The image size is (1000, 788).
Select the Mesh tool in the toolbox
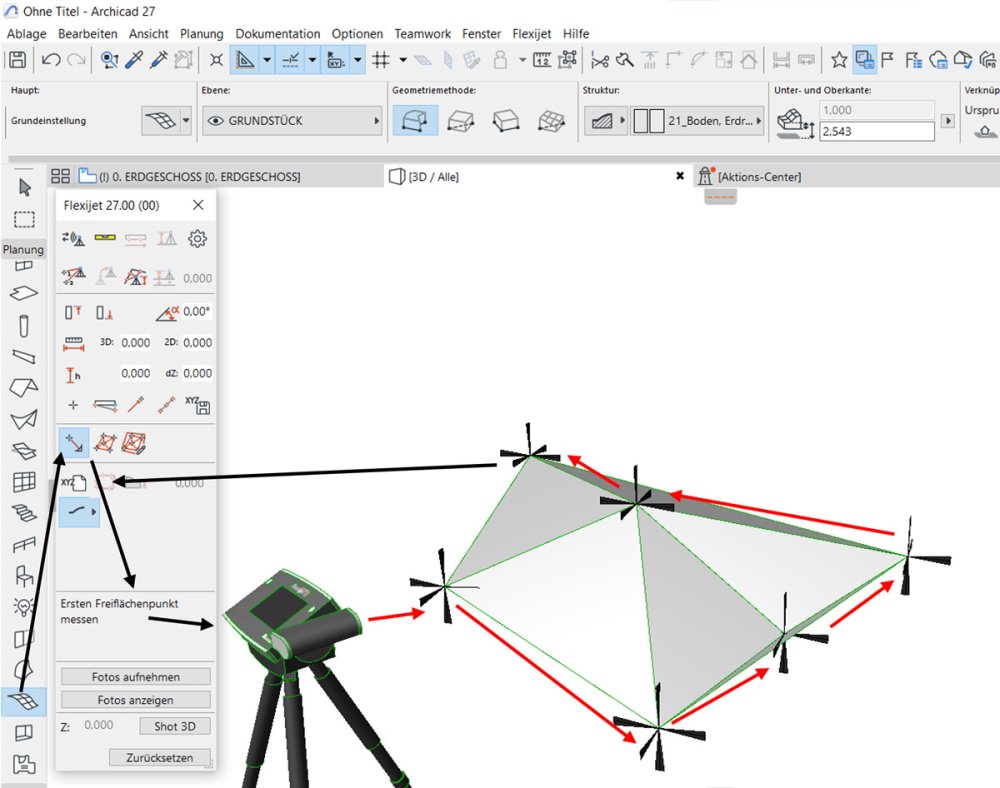(24, 701)
